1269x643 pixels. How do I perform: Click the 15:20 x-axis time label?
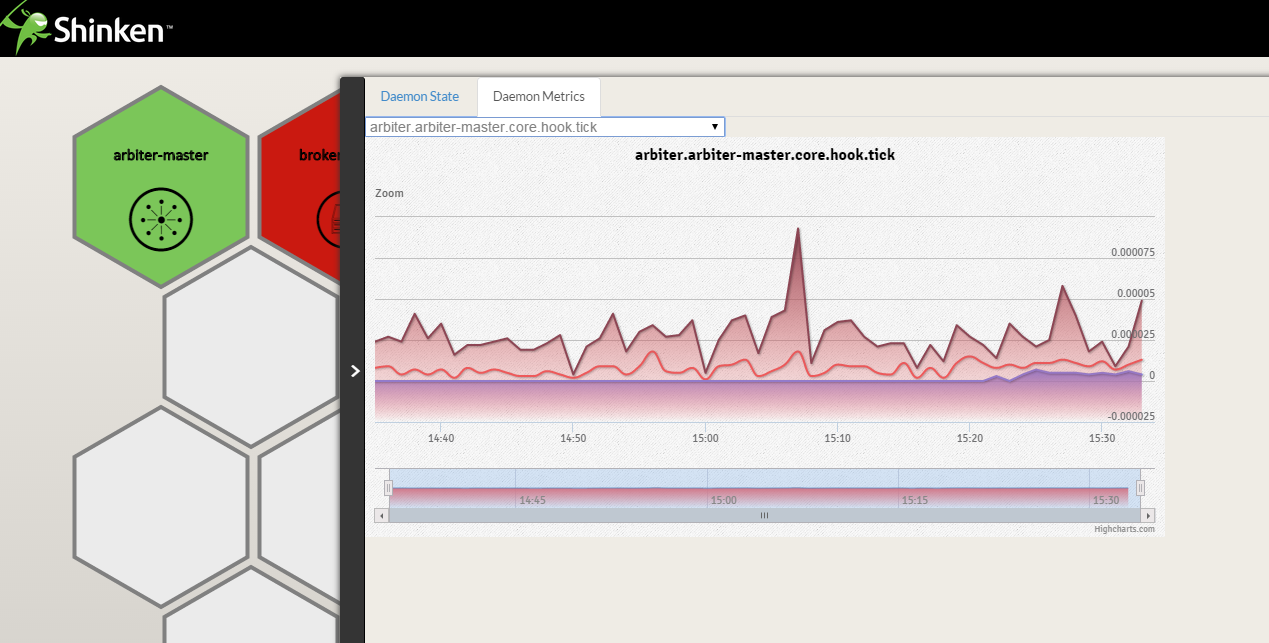(x=970, y=438)
